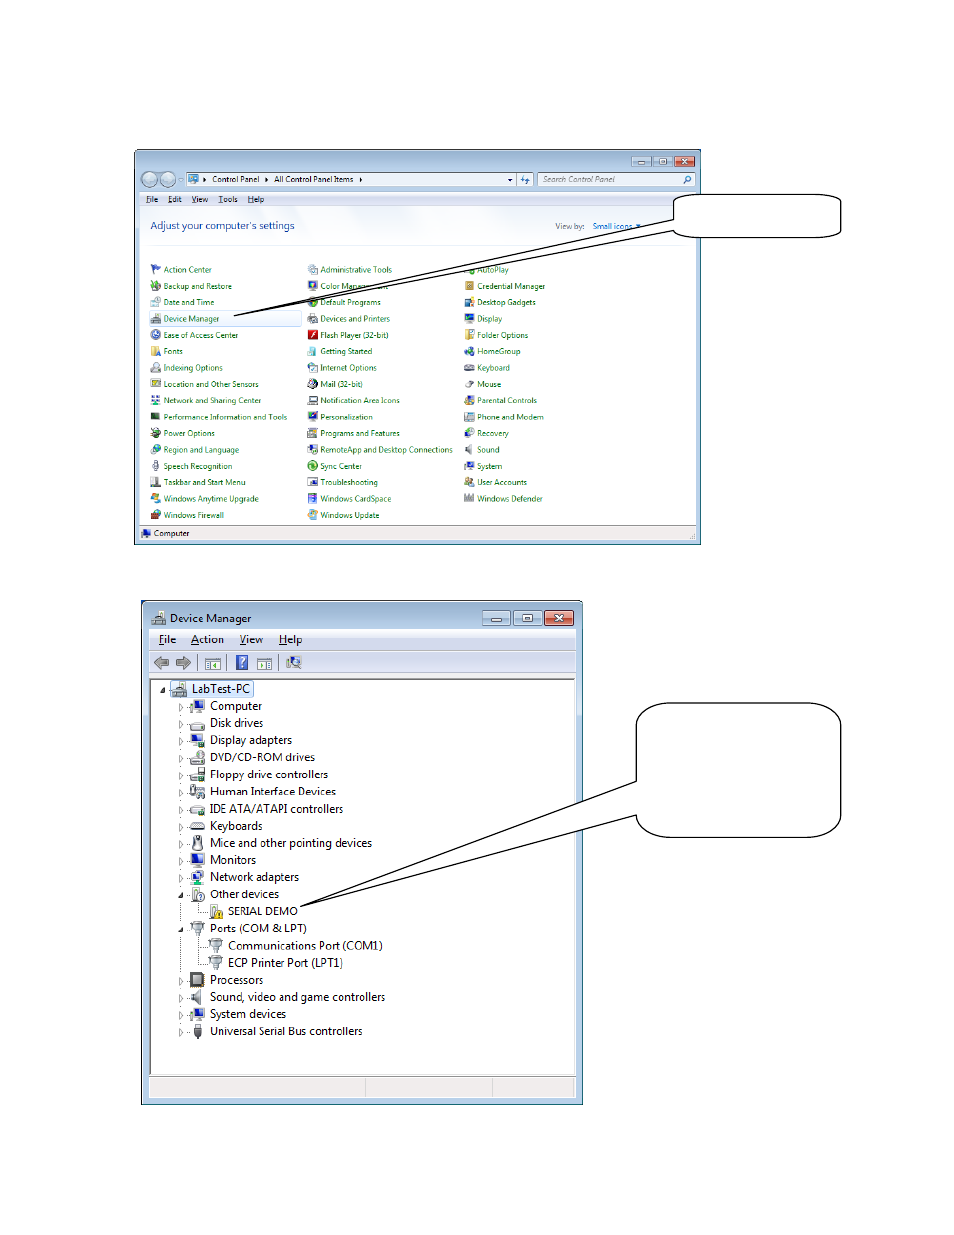The height and width of the screenshot is (1235, 954).
Task: Collapse the Other devices node
Action: [x=181, y=895]
